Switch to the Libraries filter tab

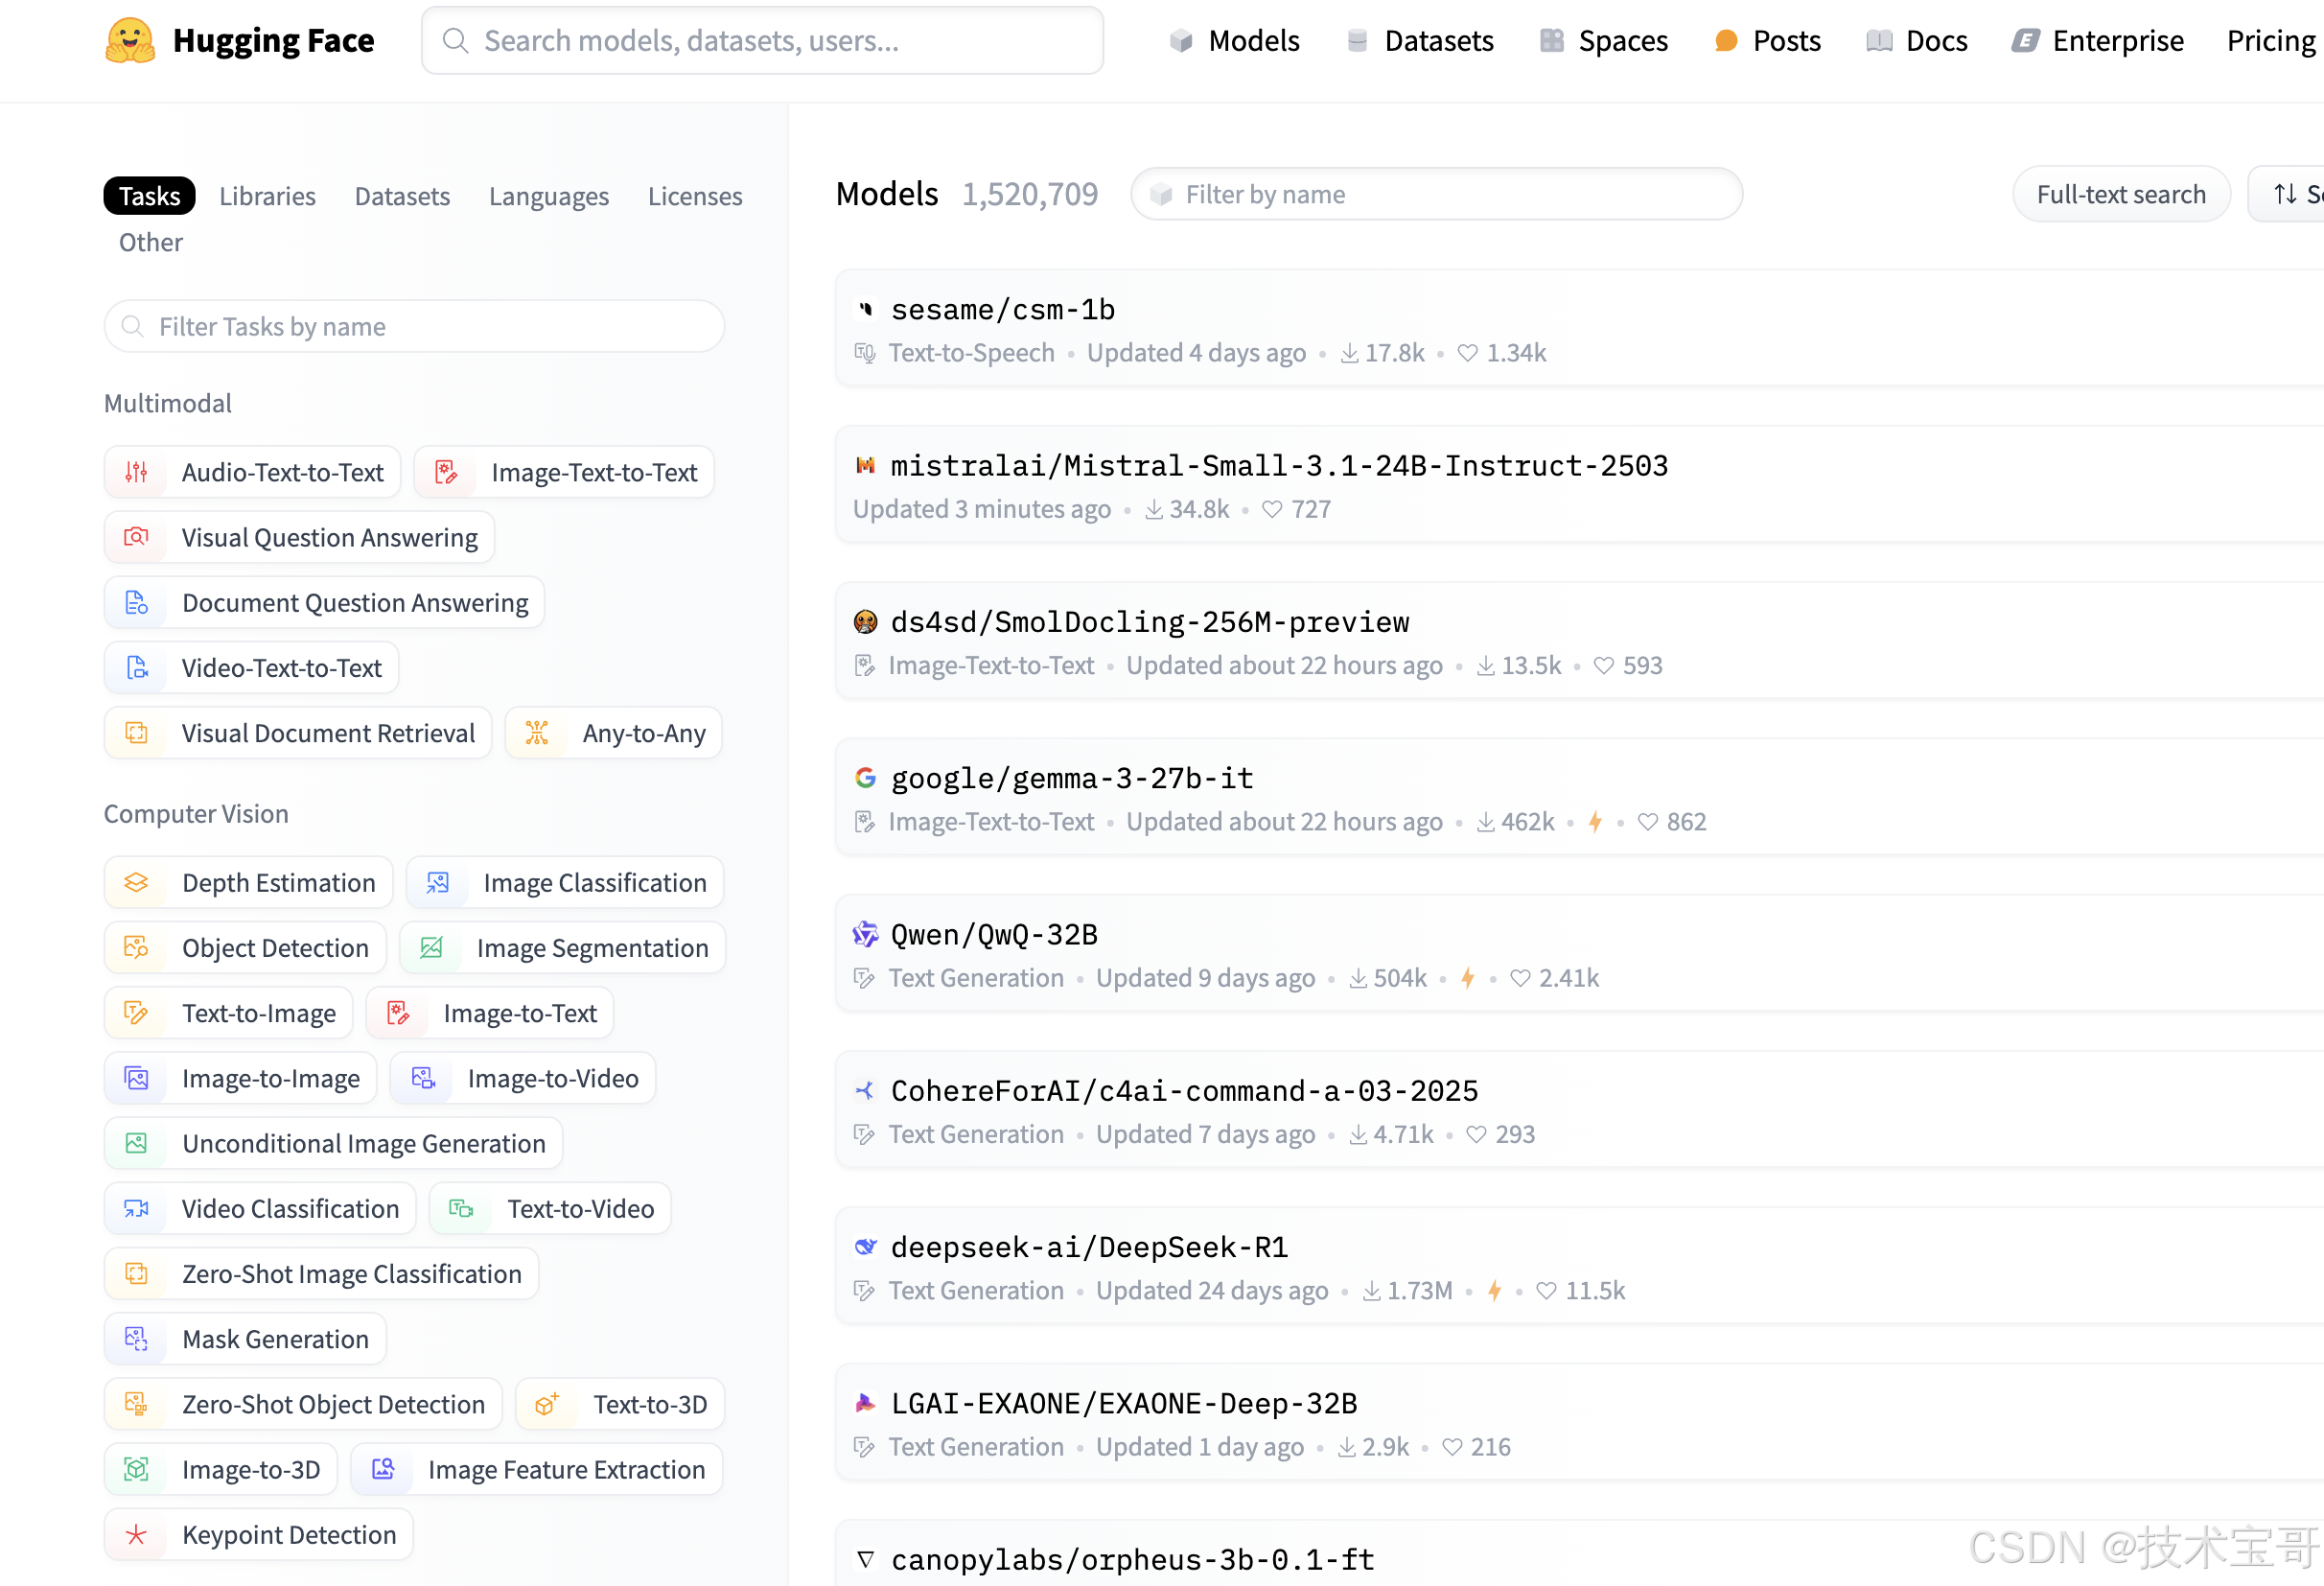[267, 196]
